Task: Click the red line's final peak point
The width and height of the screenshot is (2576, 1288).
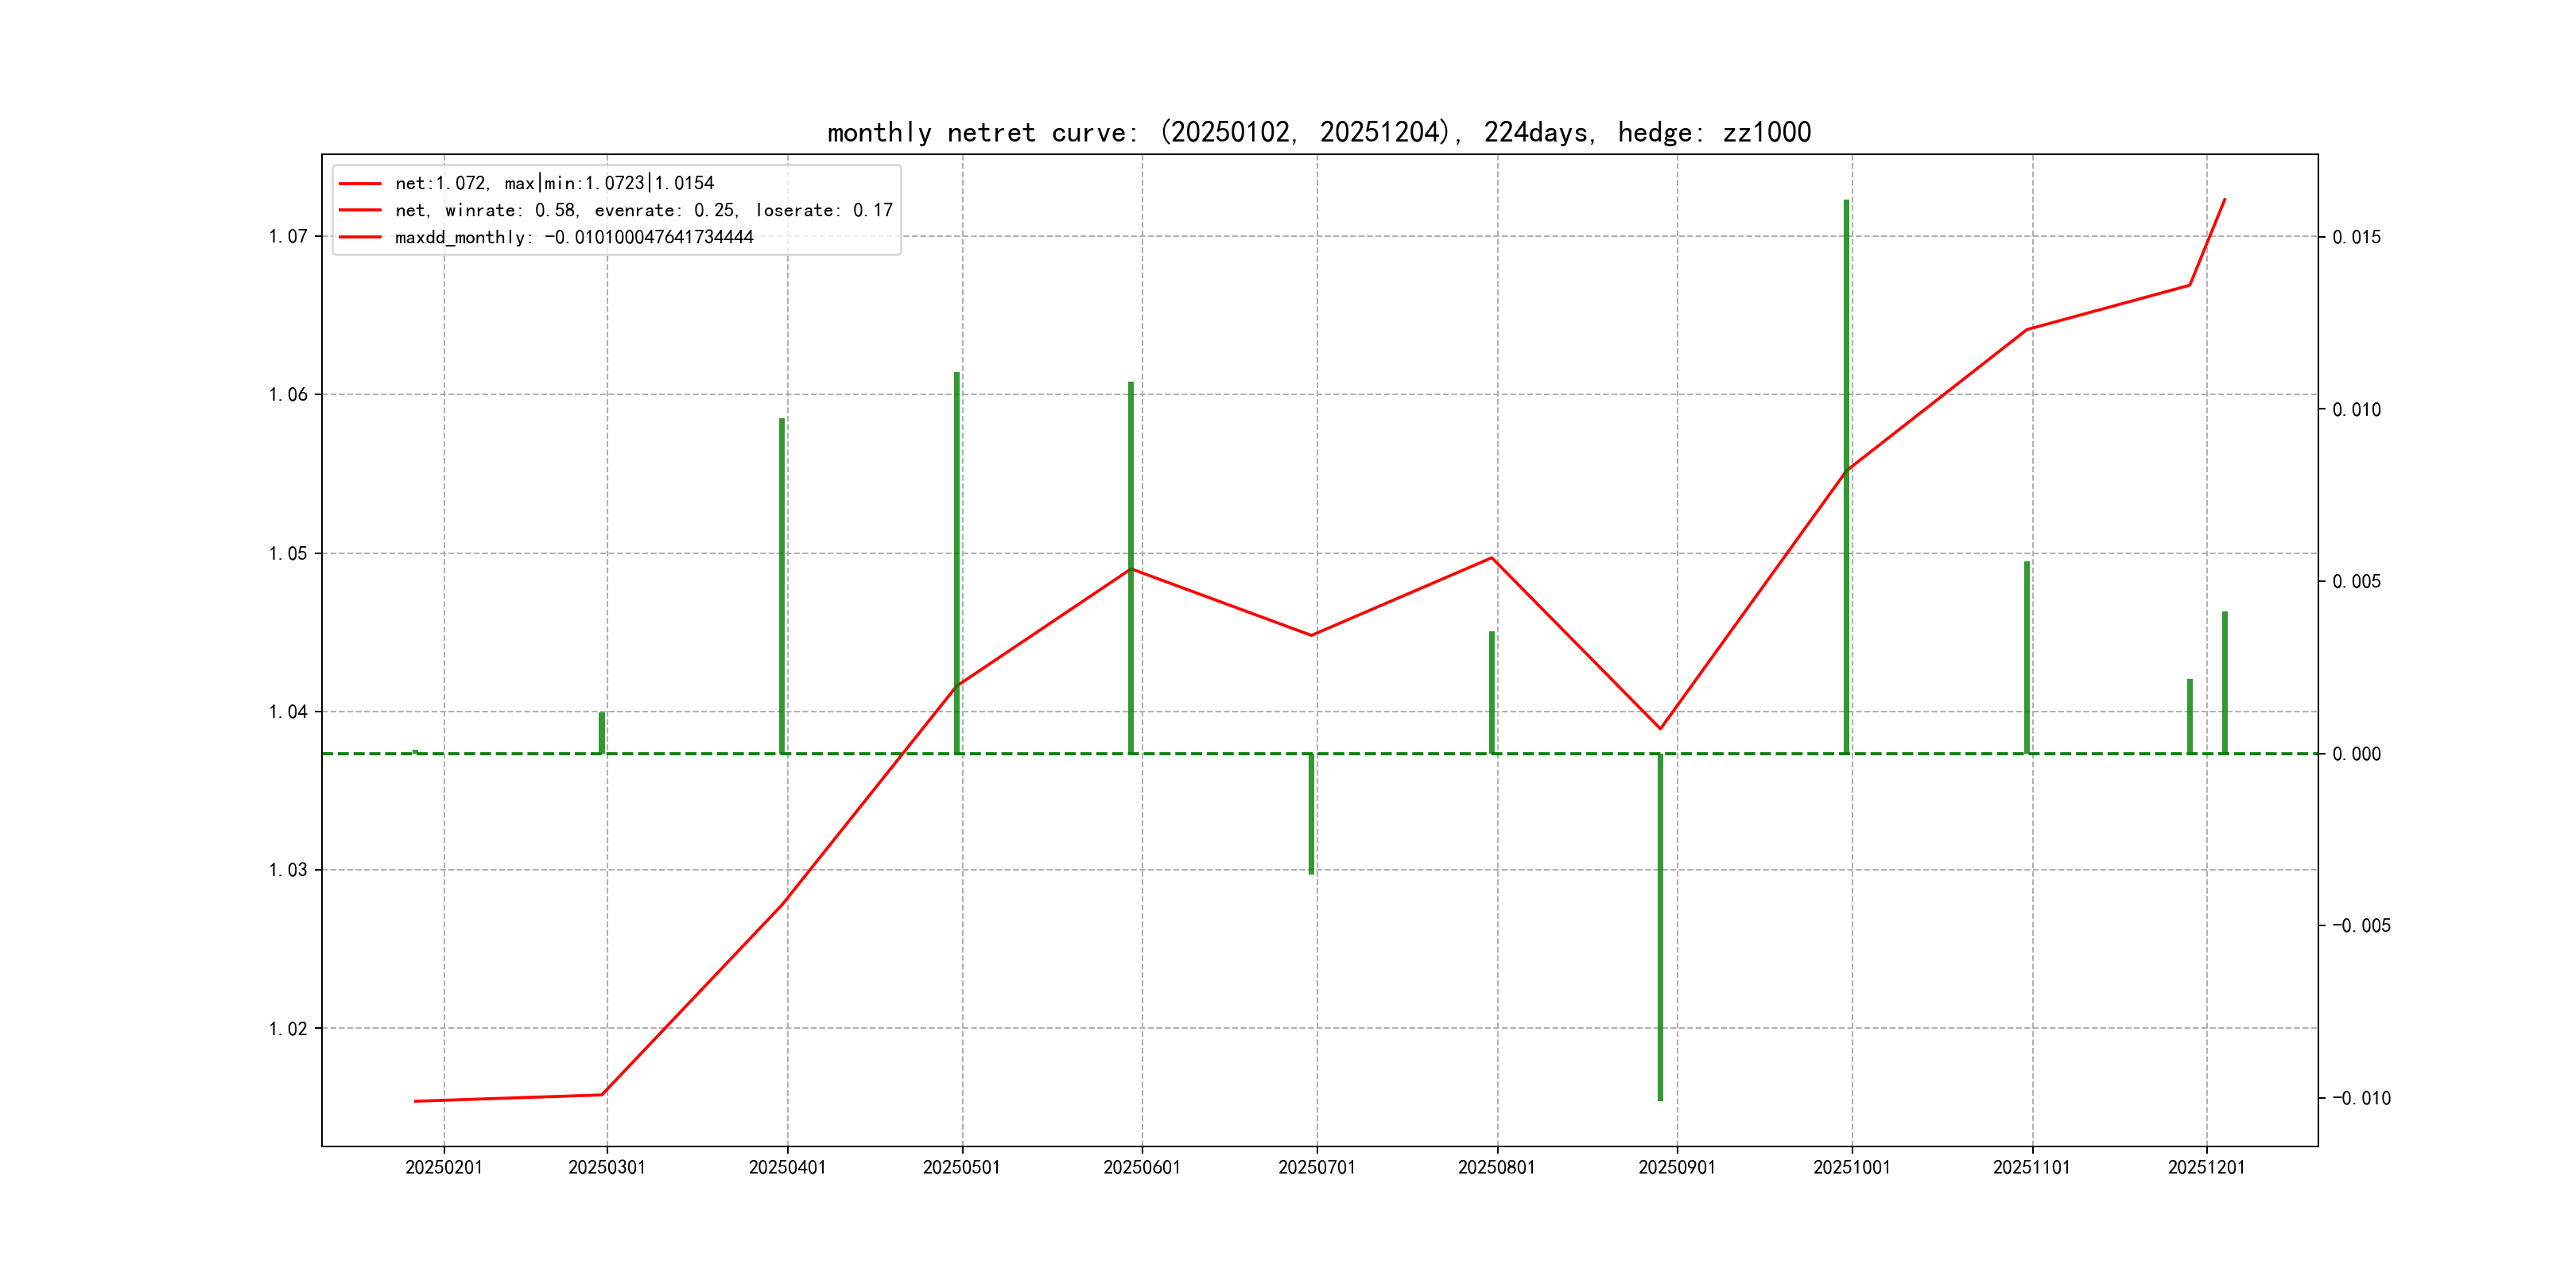Action: coord(2224,199)
